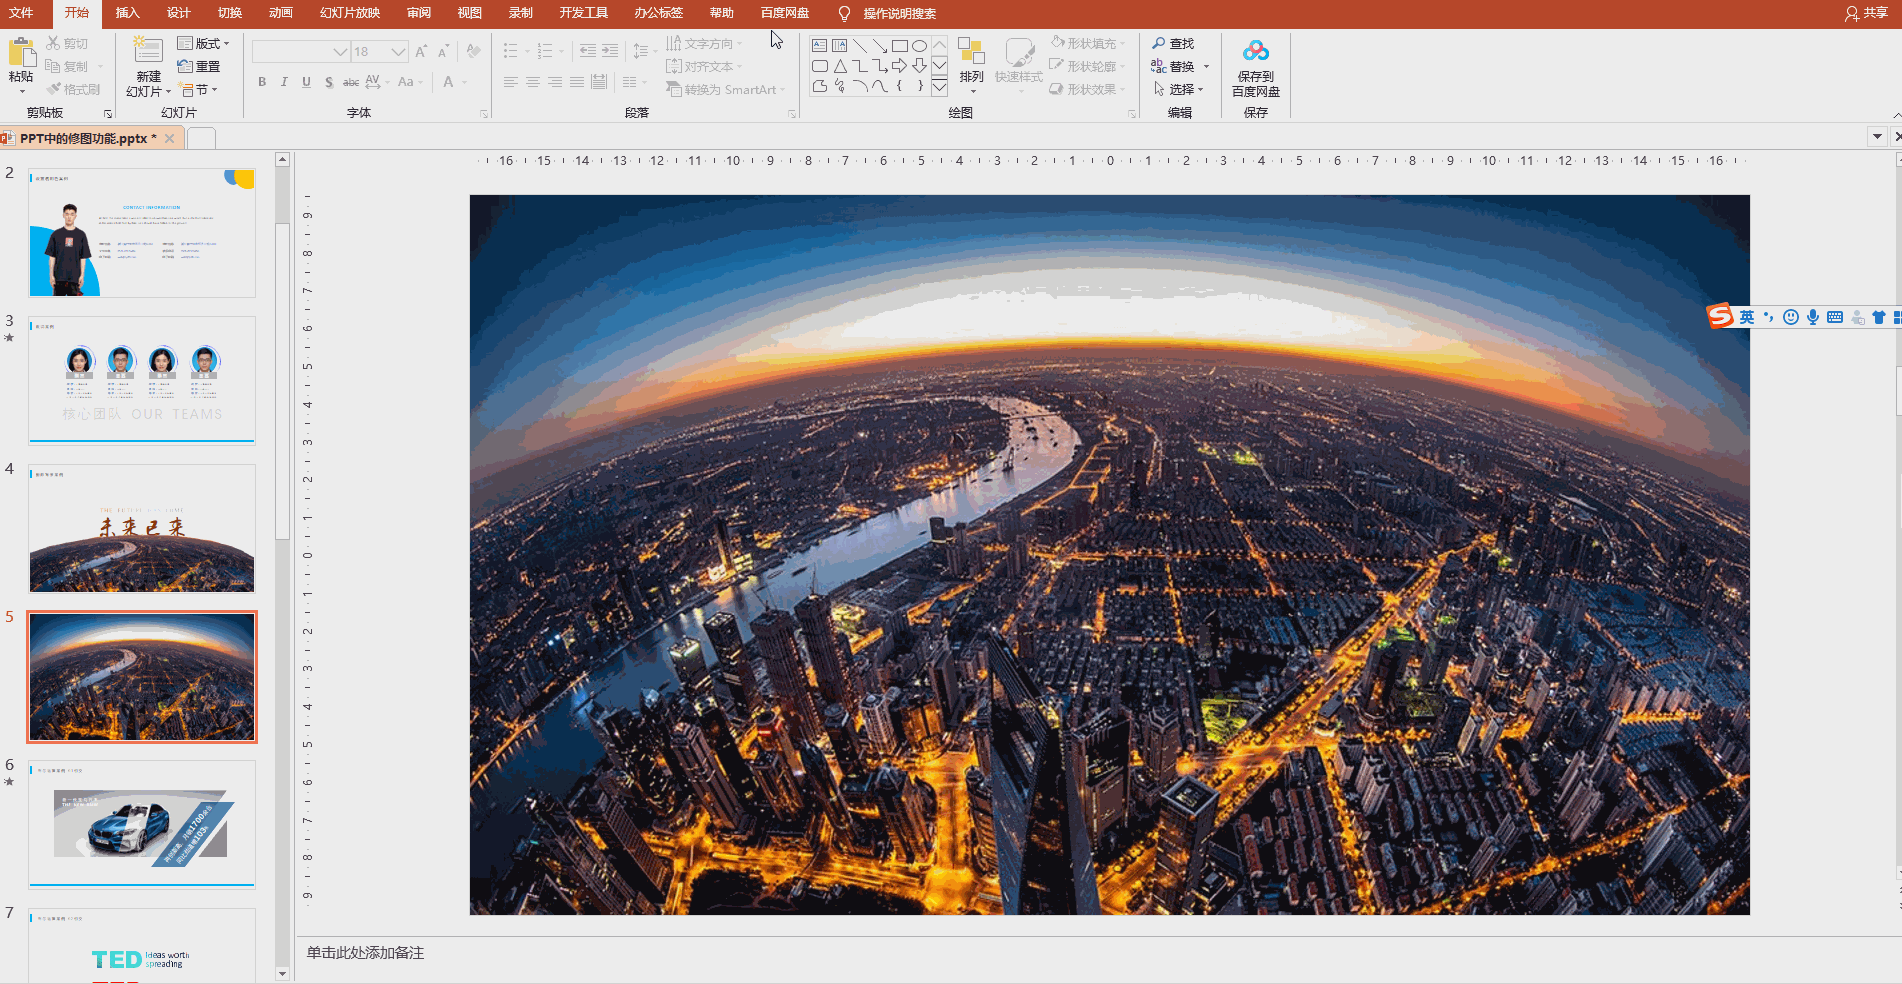
Task: Toggle text shadow formatting
Action: pos(329,82)
